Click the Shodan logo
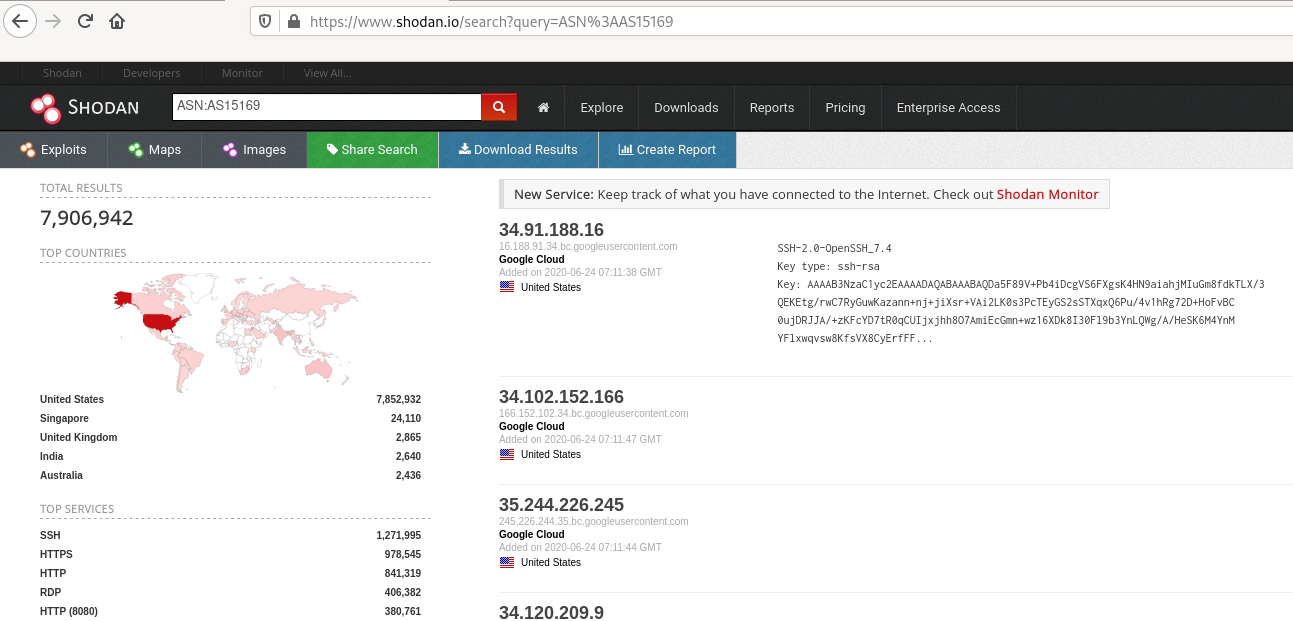The image size is (1293, 621). point(85,107)
